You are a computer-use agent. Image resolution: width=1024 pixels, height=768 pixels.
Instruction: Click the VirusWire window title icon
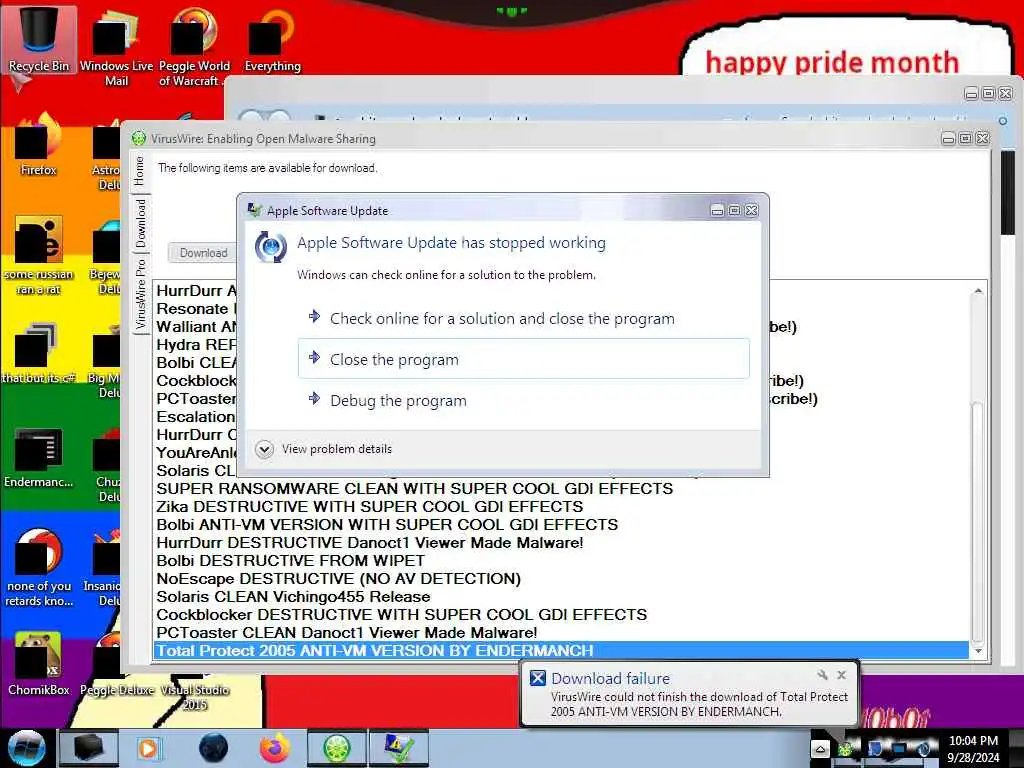(139, 138)
